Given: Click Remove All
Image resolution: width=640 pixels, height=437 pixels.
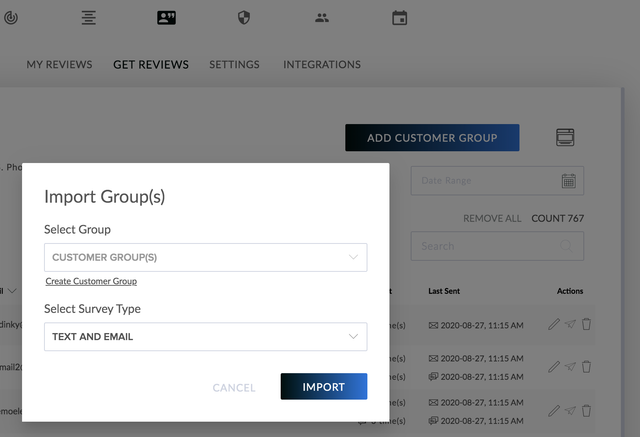Looking at the screenshot, I should click(492, 219).
